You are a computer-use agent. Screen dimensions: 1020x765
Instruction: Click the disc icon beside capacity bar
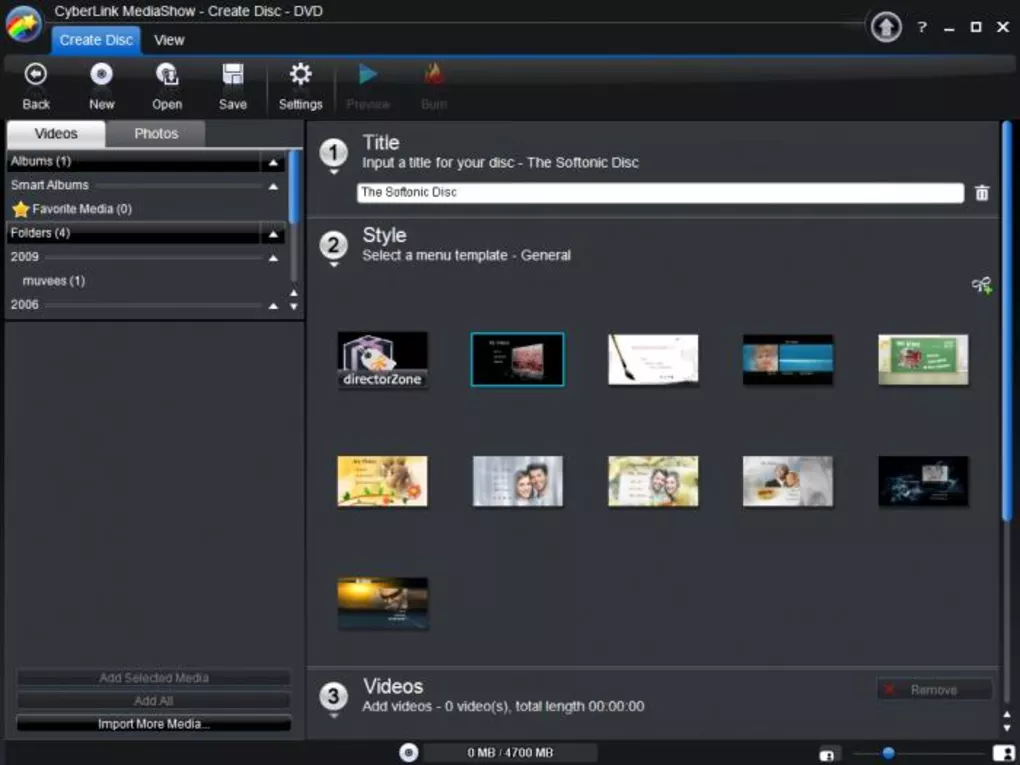click(x=409, y=753)
